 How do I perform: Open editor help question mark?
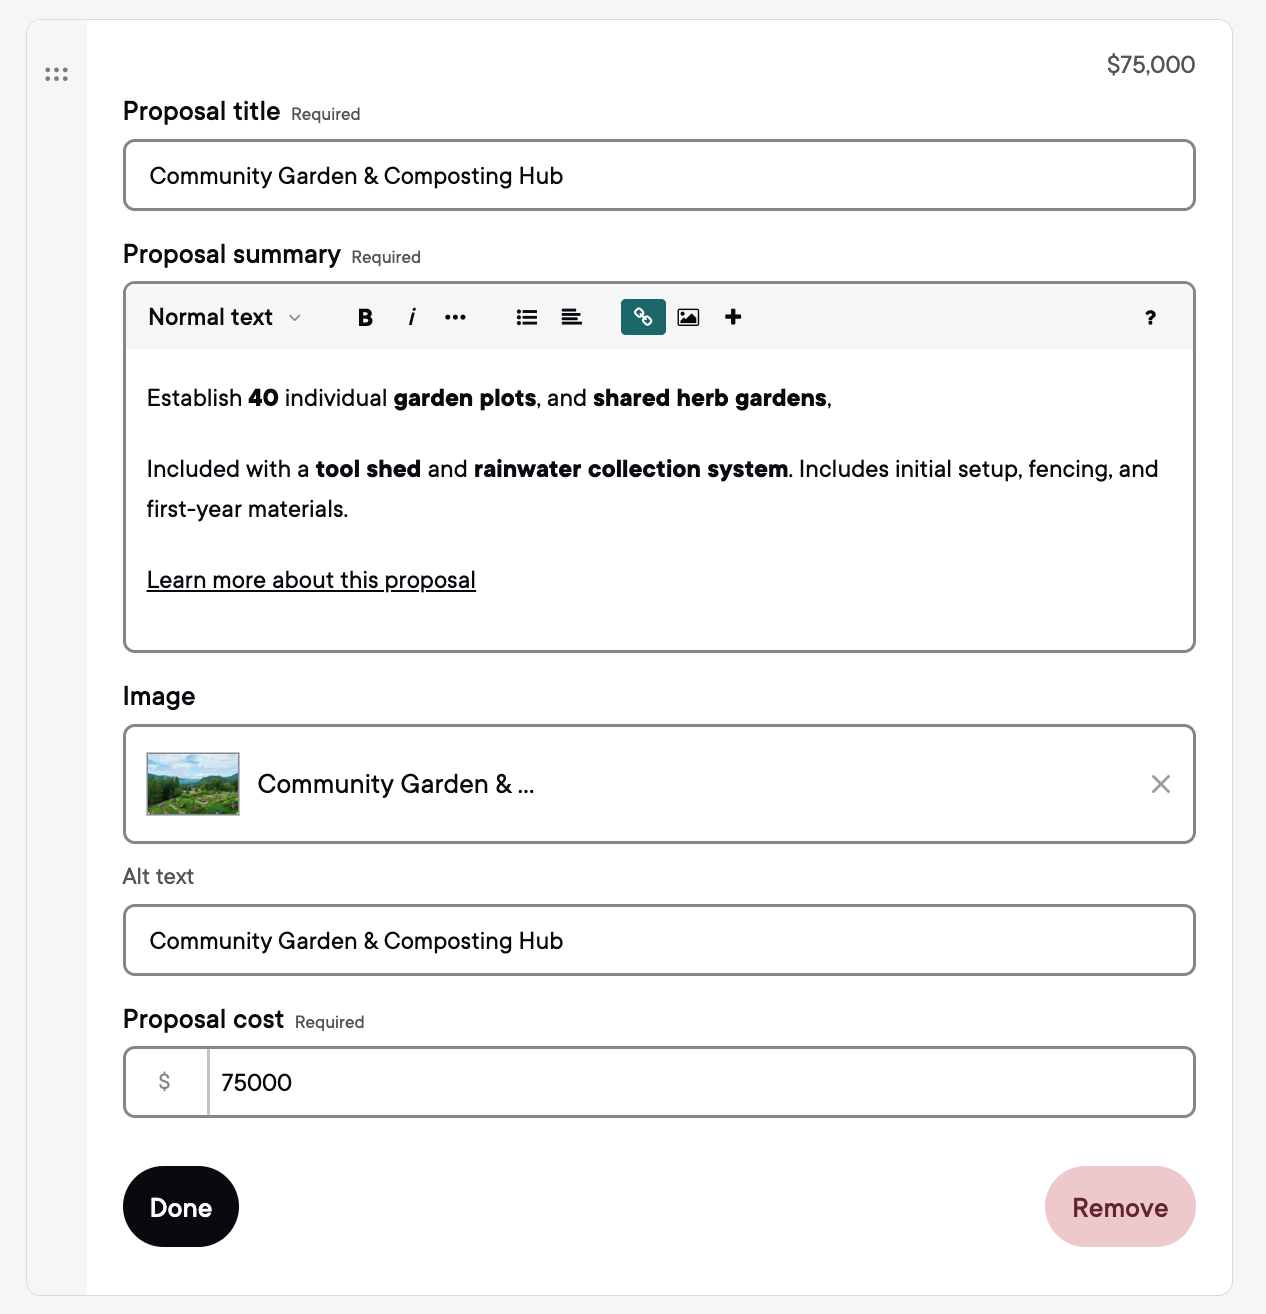(1150, 317)
